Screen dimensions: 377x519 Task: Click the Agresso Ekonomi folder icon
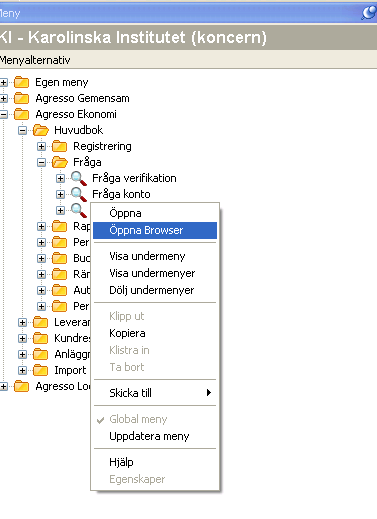click(22, 114)
